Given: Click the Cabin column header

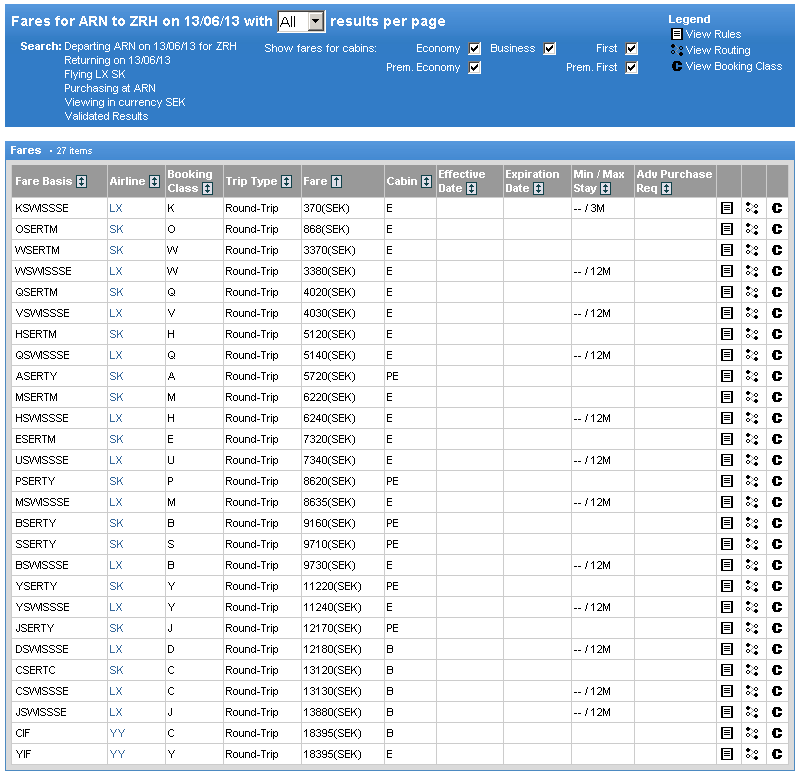Looking at the screenshot, I should [400, 181].
